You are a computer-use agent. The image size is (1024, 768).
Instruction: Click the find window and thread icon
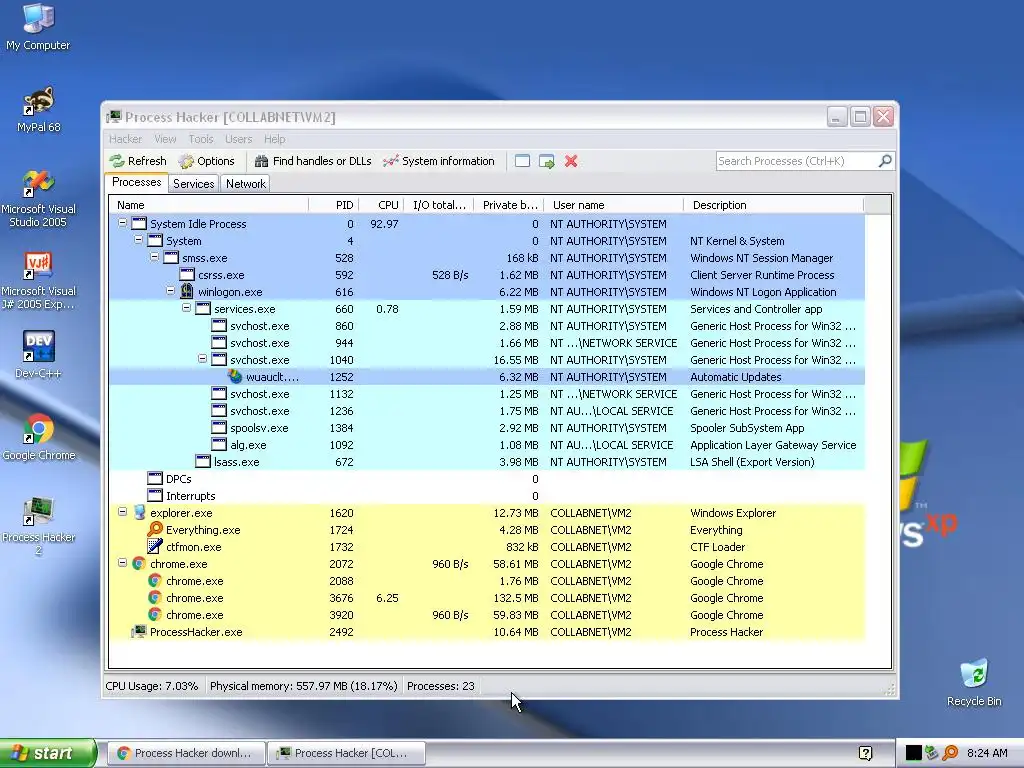pos(546,161)
